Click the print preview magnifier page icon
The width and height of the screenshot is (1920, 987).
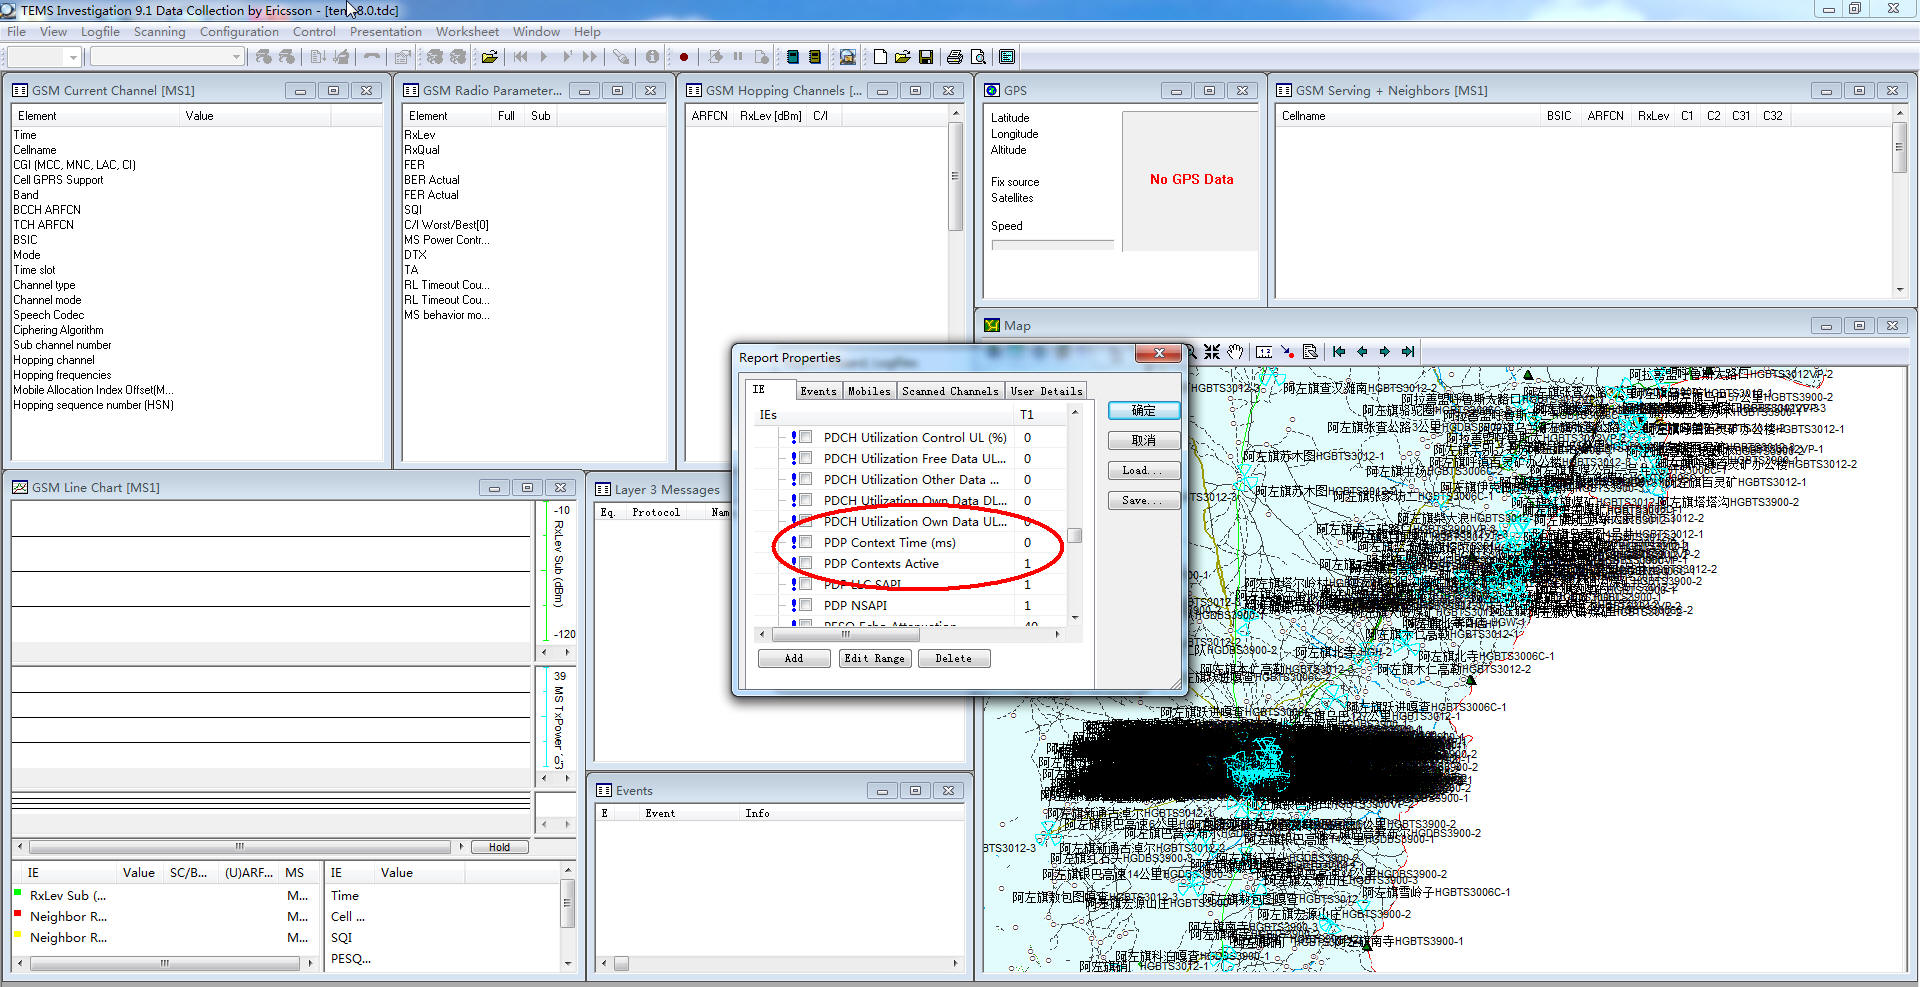coord(979,57)
